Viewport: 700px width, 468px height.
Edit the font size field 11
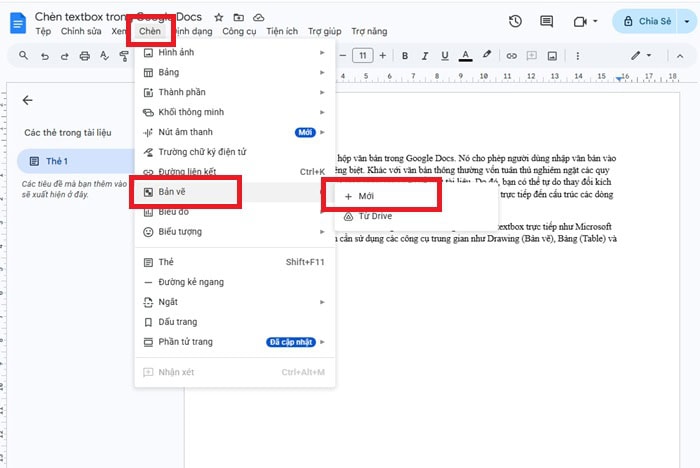click(362, 56)
